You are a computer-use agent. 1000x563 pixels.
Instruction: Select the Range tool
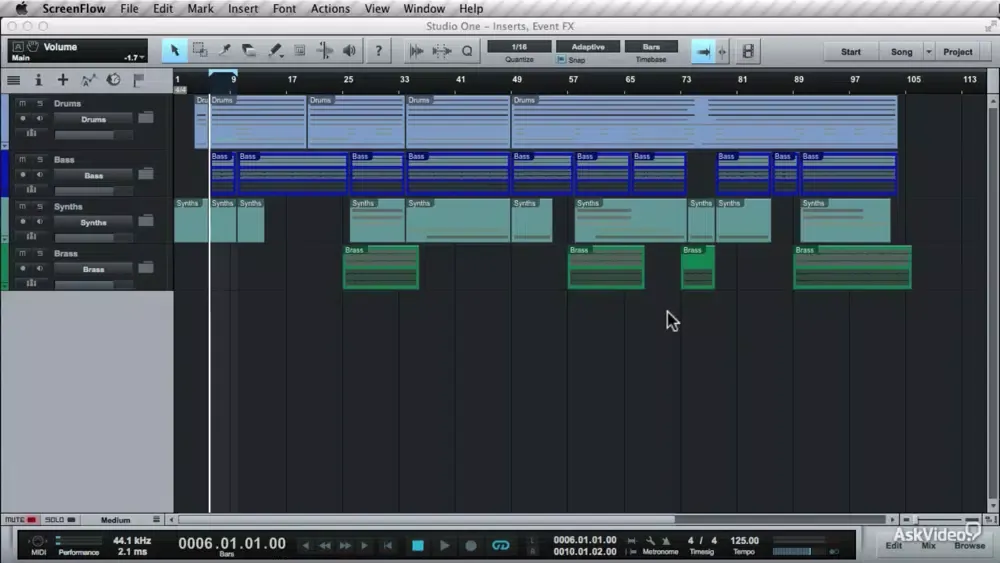(x=200, y=51)
